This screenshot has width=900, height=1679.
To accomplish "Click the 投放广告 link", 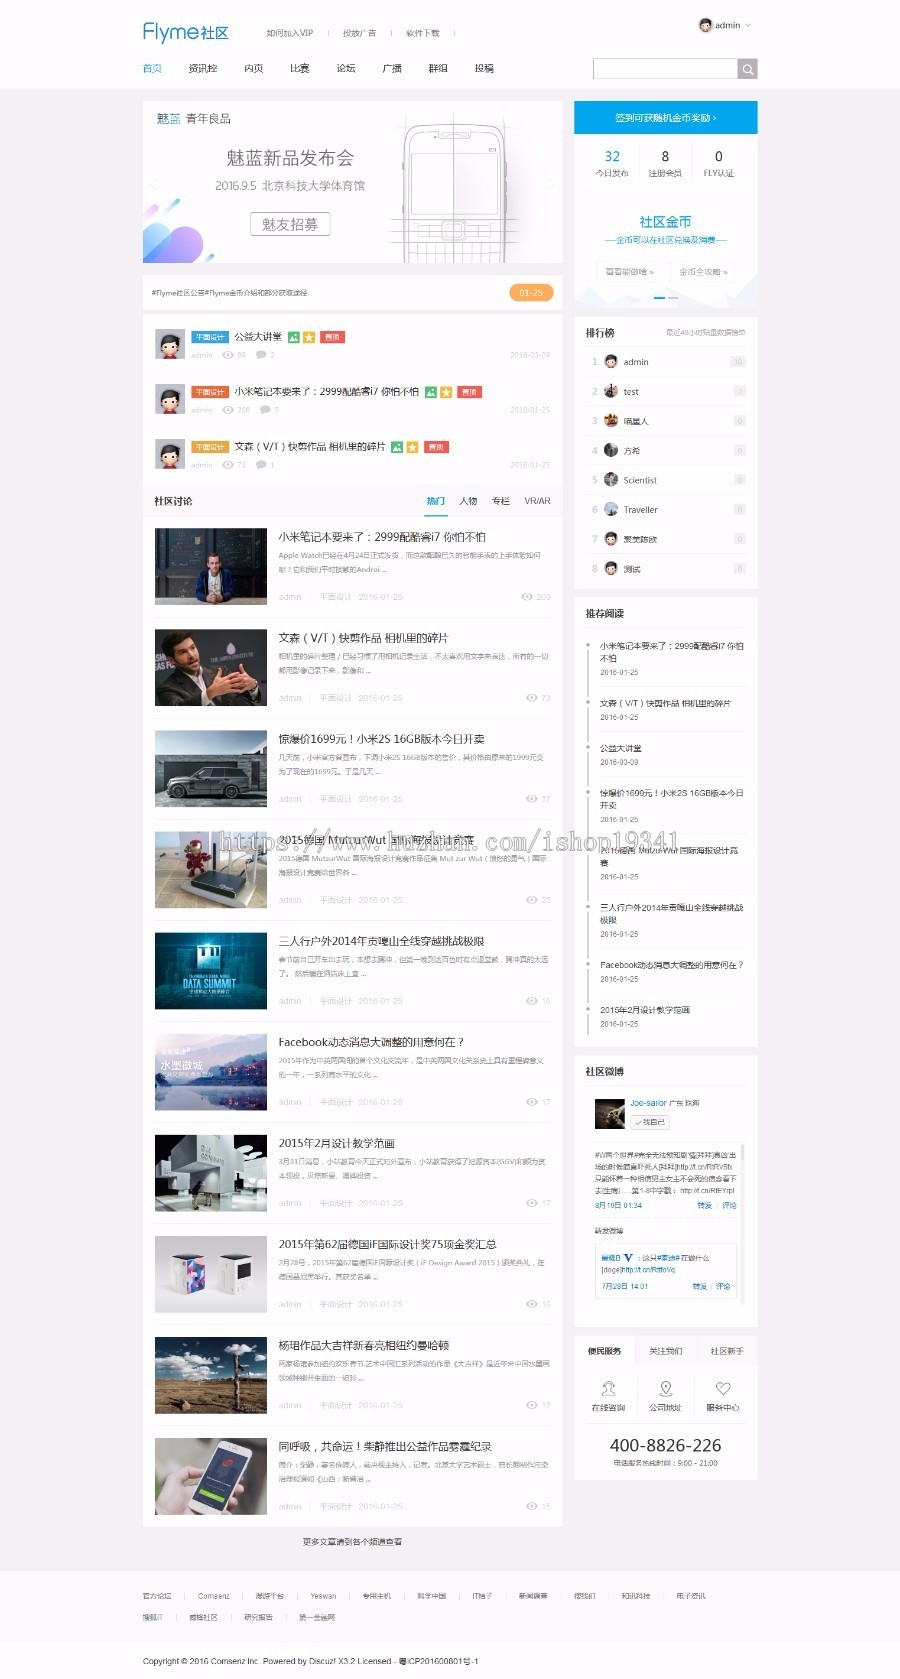I will (359, 33).
